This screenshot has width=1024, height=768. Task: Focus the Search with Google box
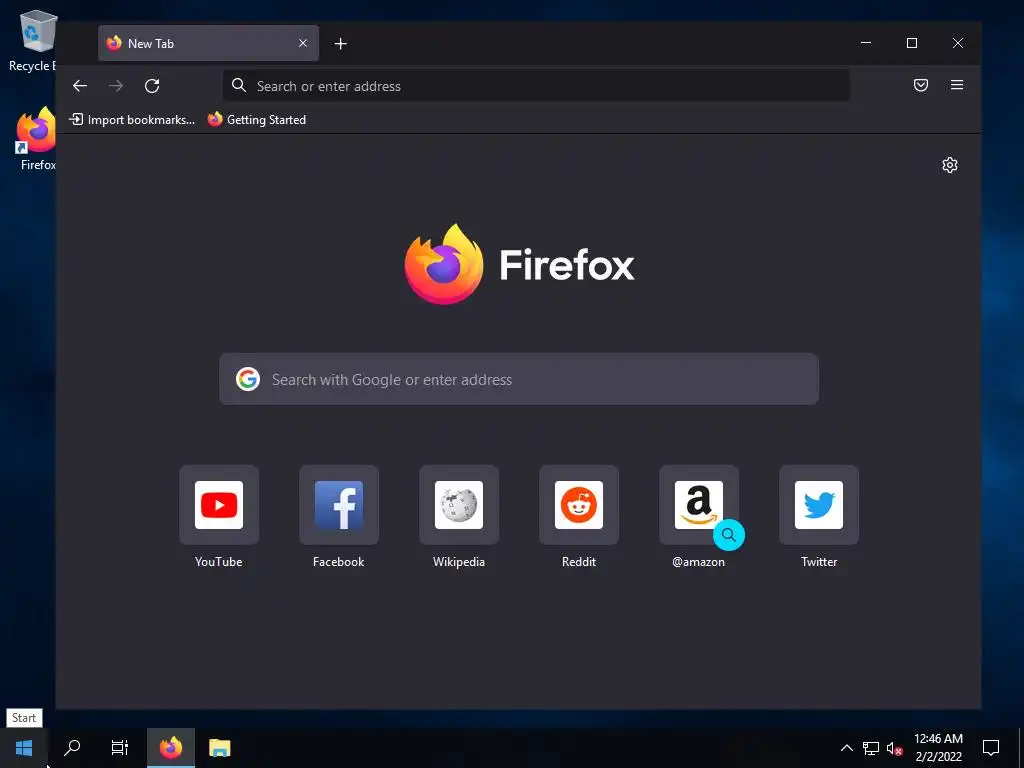click(519, 379)
